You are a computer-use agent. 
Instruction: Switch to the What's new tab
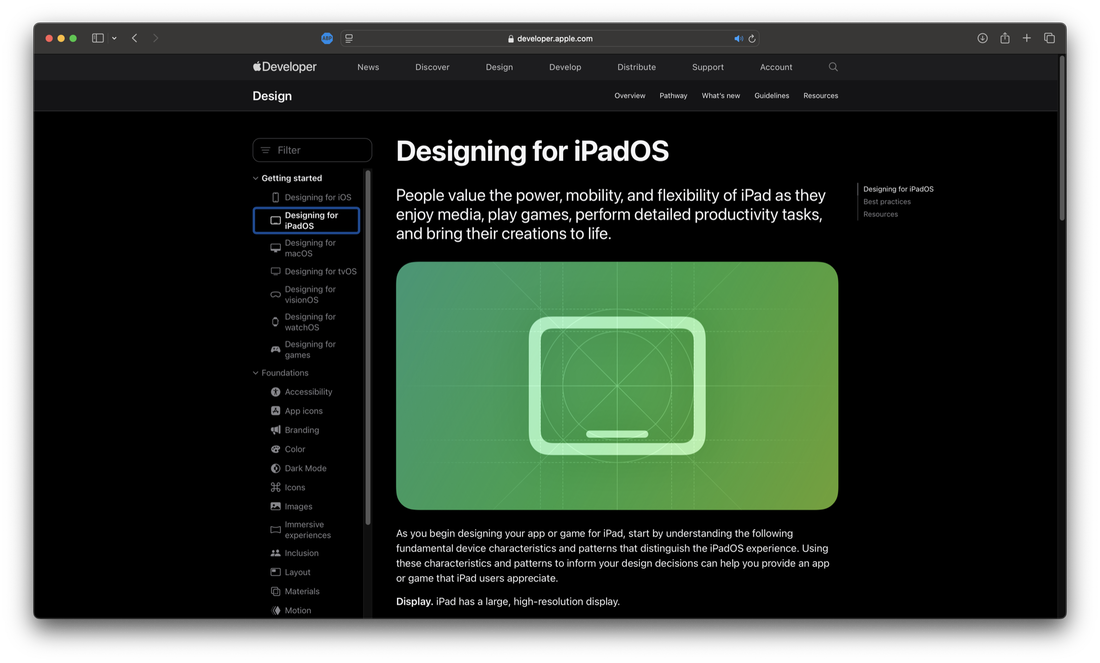[720, 95]
